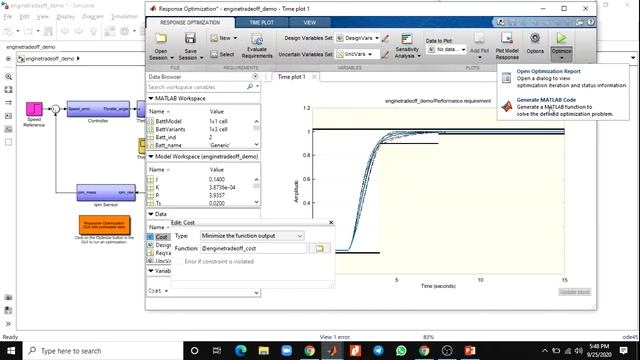Close the Time plot 1 tab
This screenshot has height=360, width=640.
click(x=314, y=77)
